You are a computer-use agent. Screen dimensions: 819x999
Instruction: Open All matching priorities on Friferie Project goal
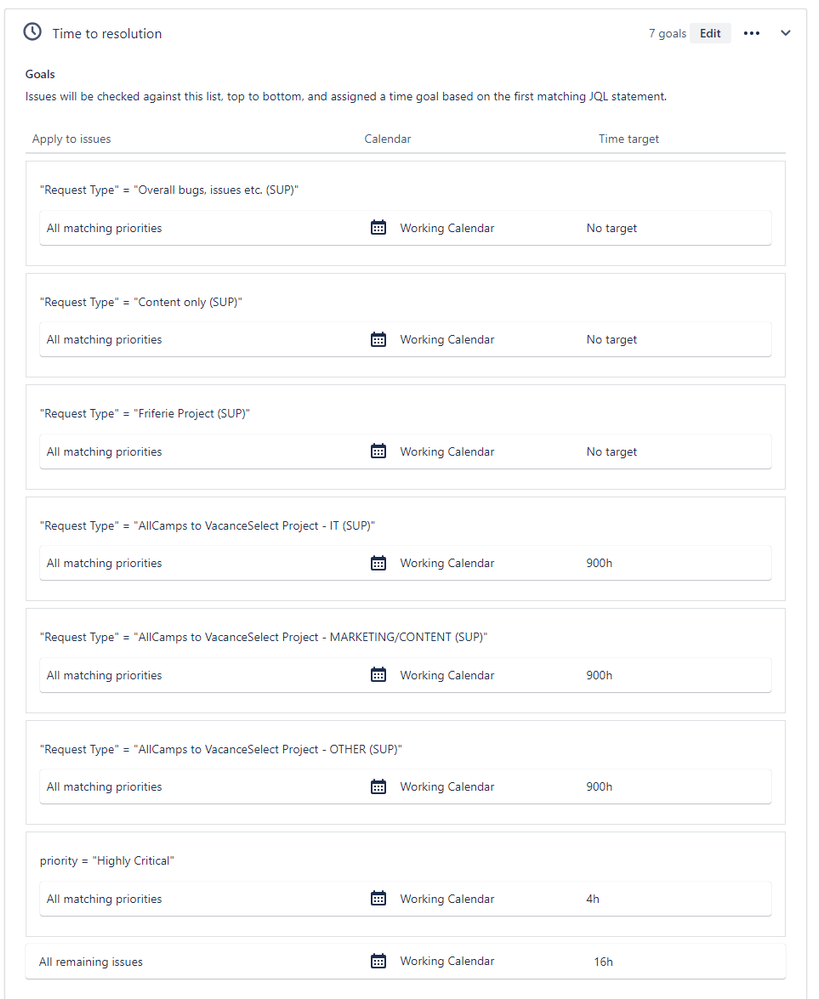(x=104, y=451)
